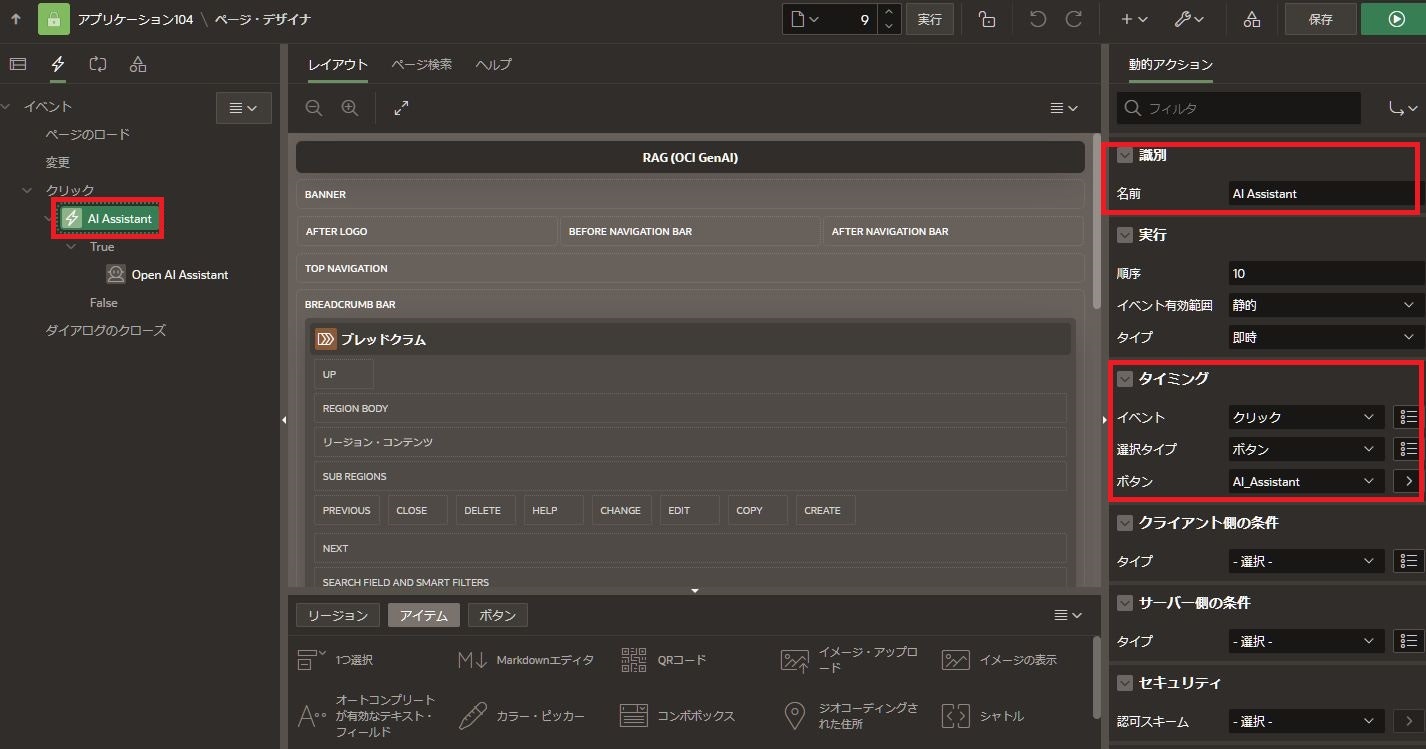1426x749 pixels.
Task: Collapse the 実行 section
Action: coord(1125,235)
